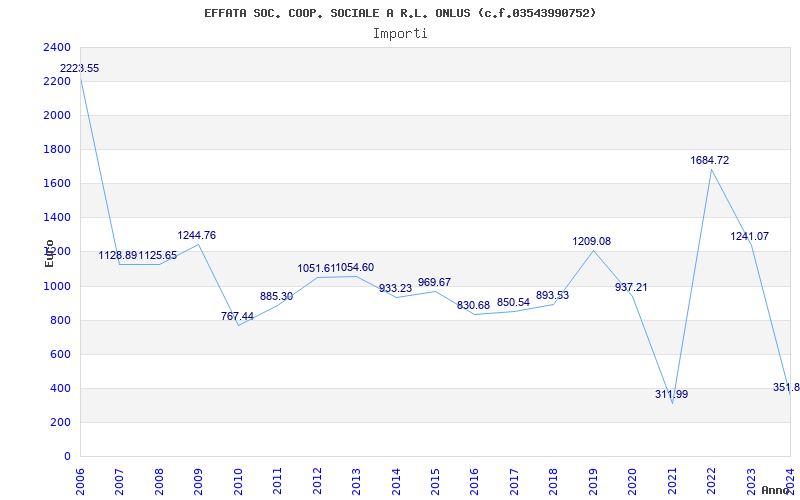Click the 2009 year label

point(198,482)
